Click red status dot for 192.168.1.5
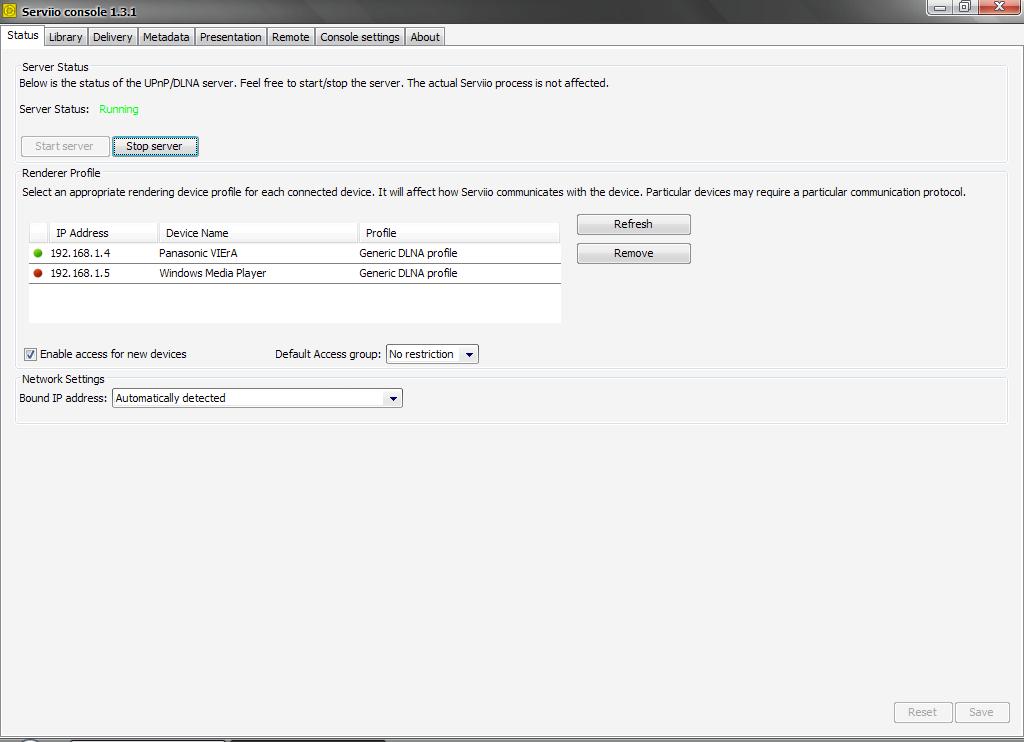 [38, 273]
